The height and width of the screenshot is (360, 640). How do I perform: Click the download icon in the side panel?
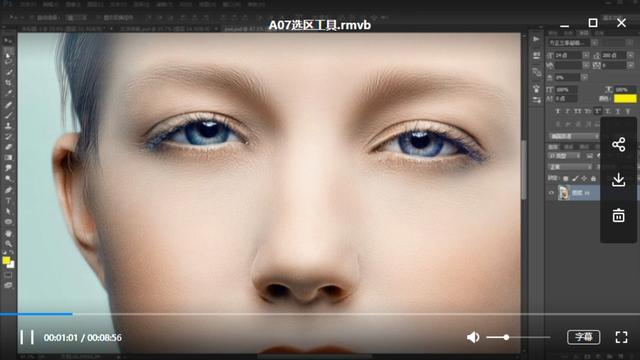(618, 180)
